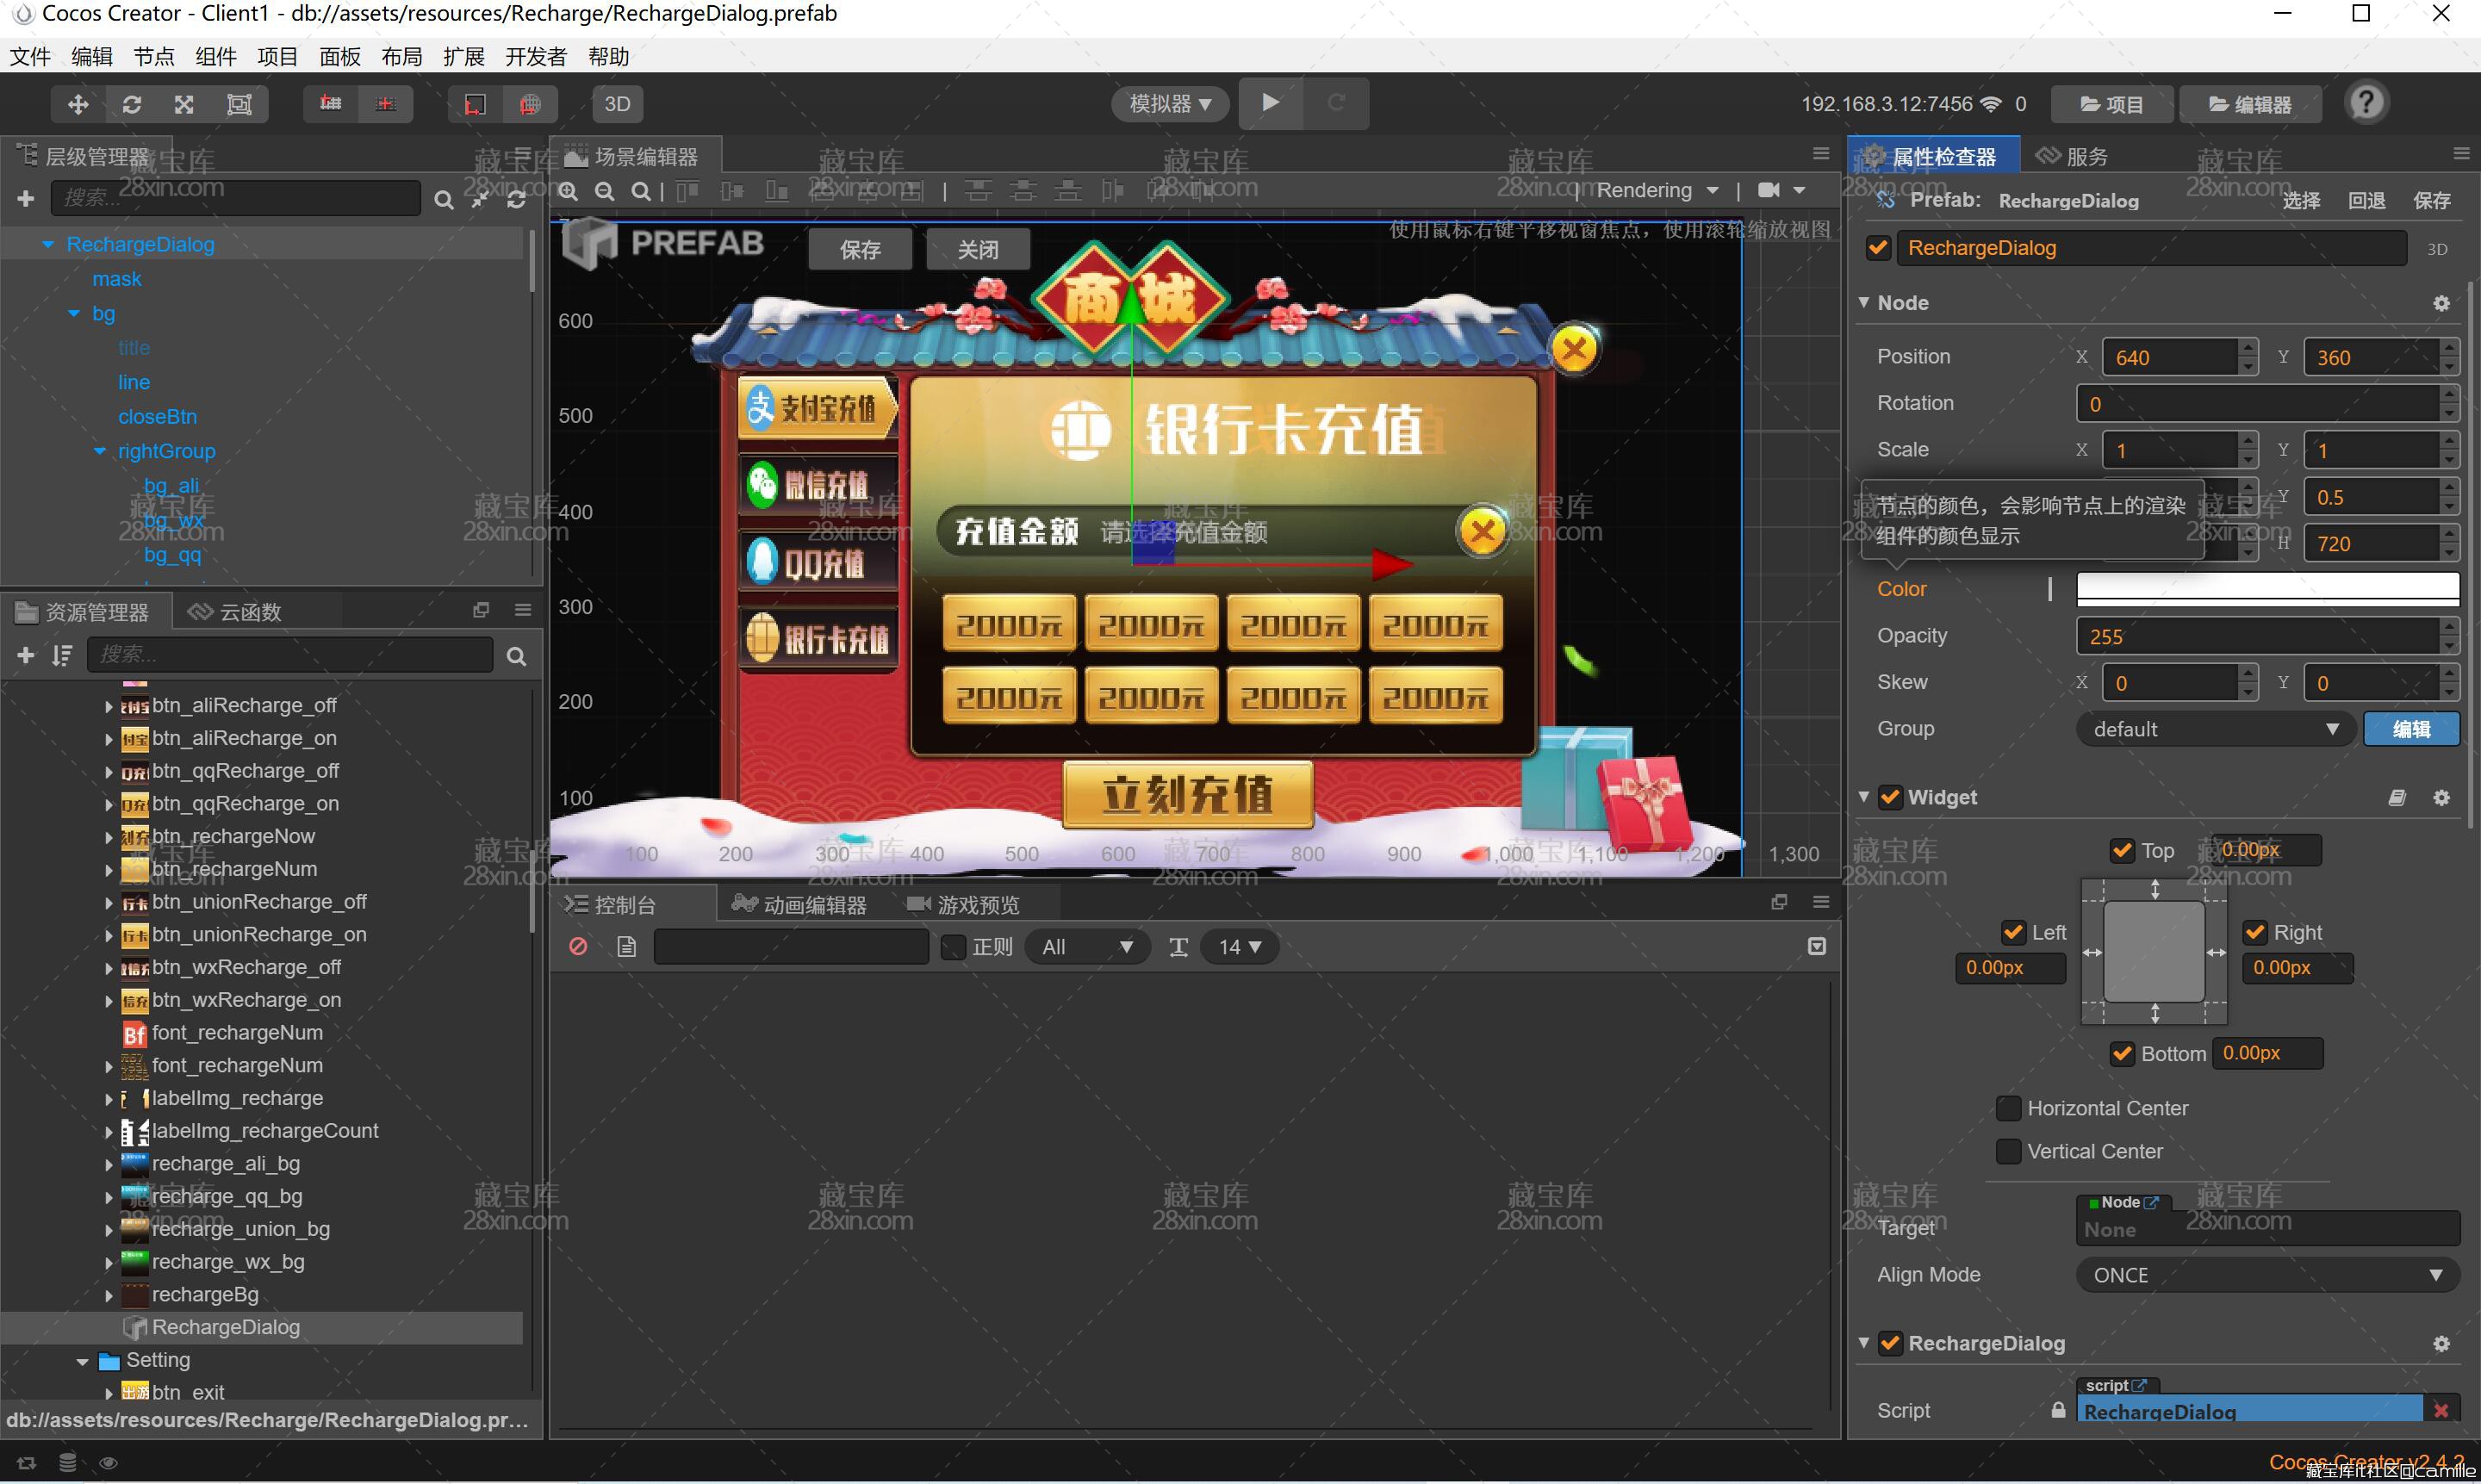Image resolution: width=2481 pixels, height=1484 pixels.
Task: Switch to the 云函数 tab
Action: tap(236, 612)
